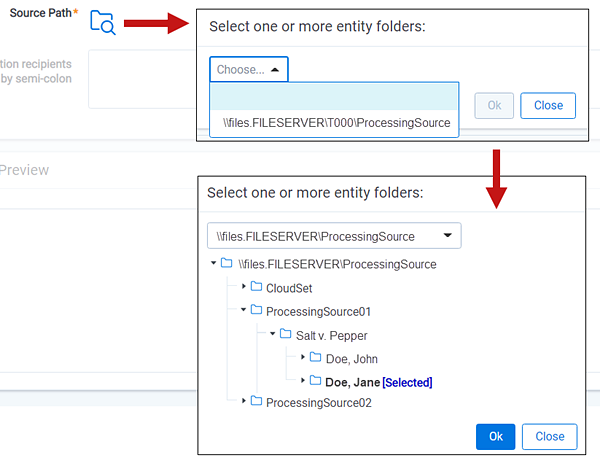Click the Doe, John folder icon
Image resolution: width=600 pixels, height=466 pixels.
tap(315, 357)
